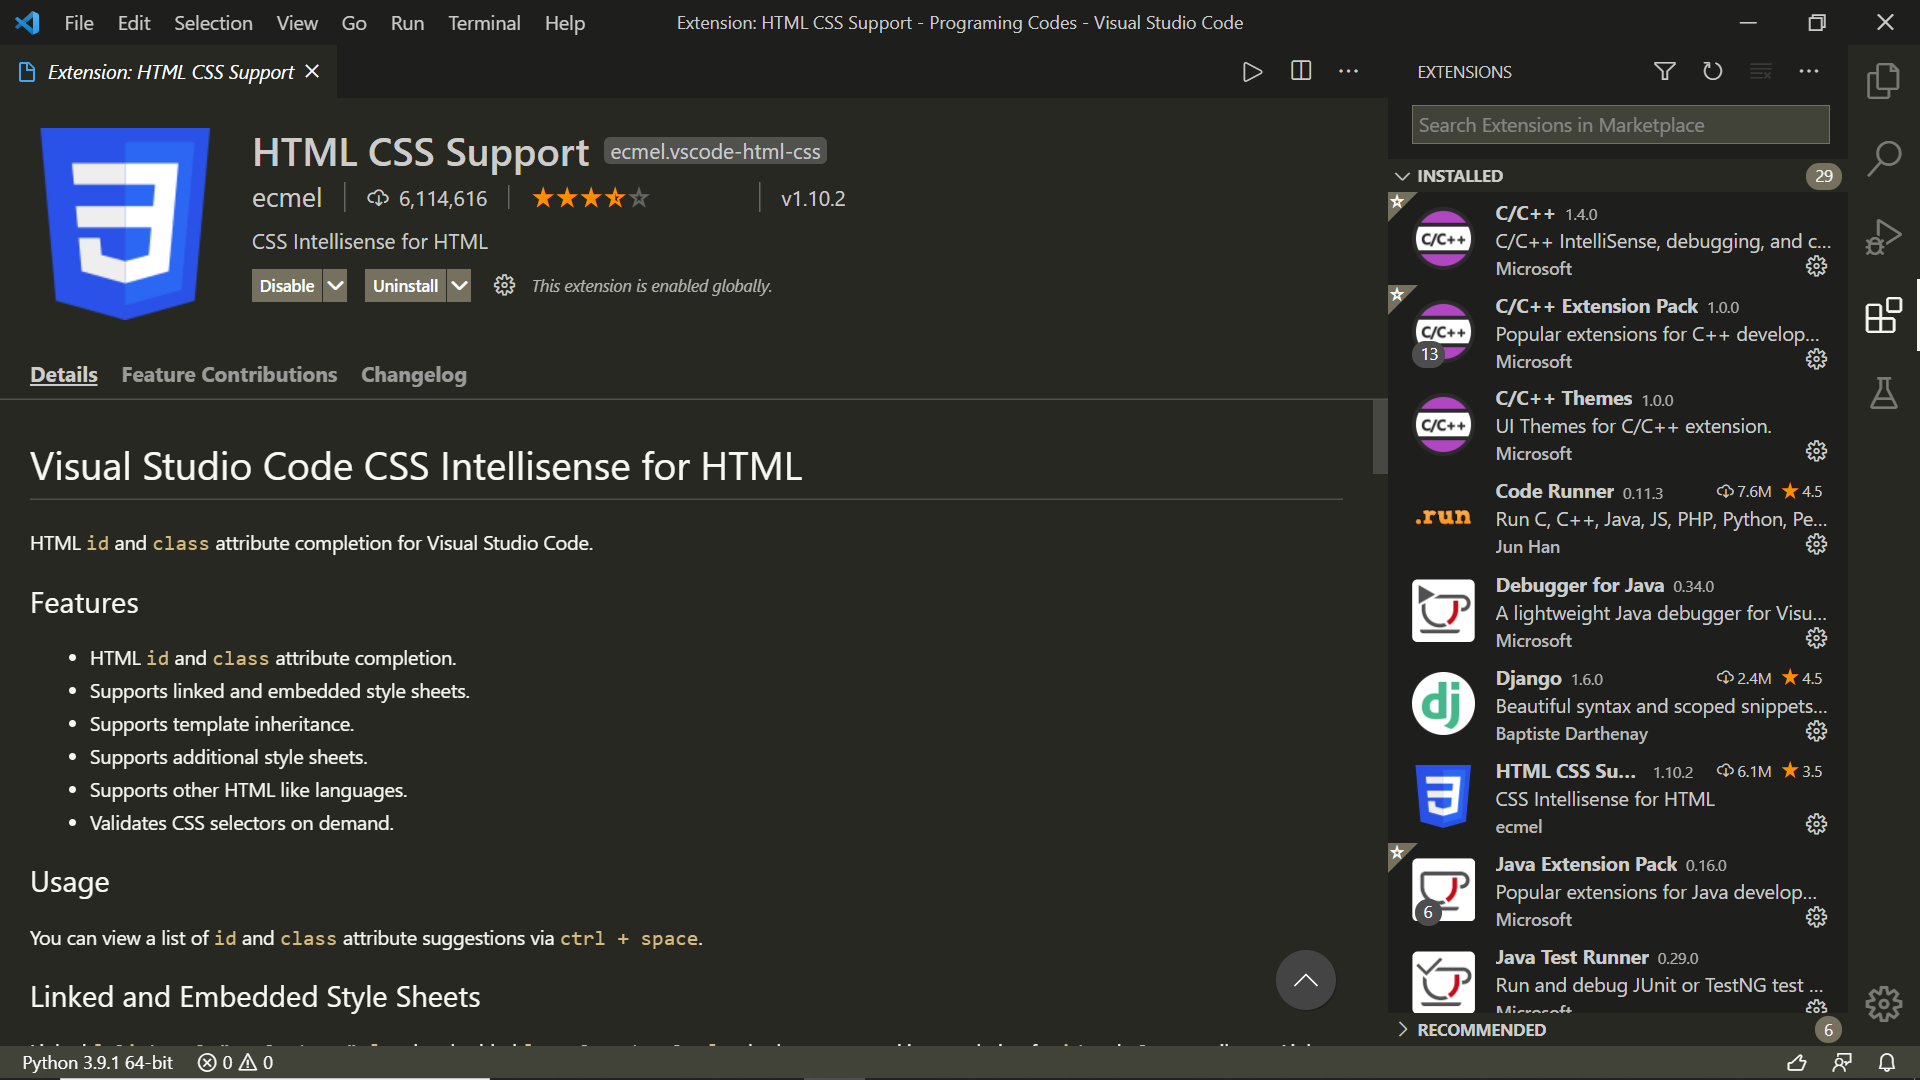This screenshot has height=1080, width=1920.
Task: Open gear menu for Debugger for Java
Action: [1816, 638]
